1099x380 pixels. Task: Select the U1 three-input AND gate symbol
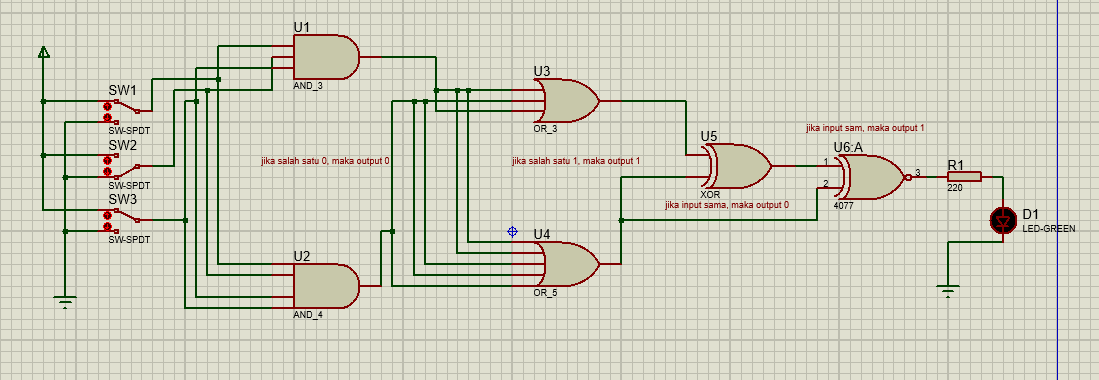click(x=326, y=57)
